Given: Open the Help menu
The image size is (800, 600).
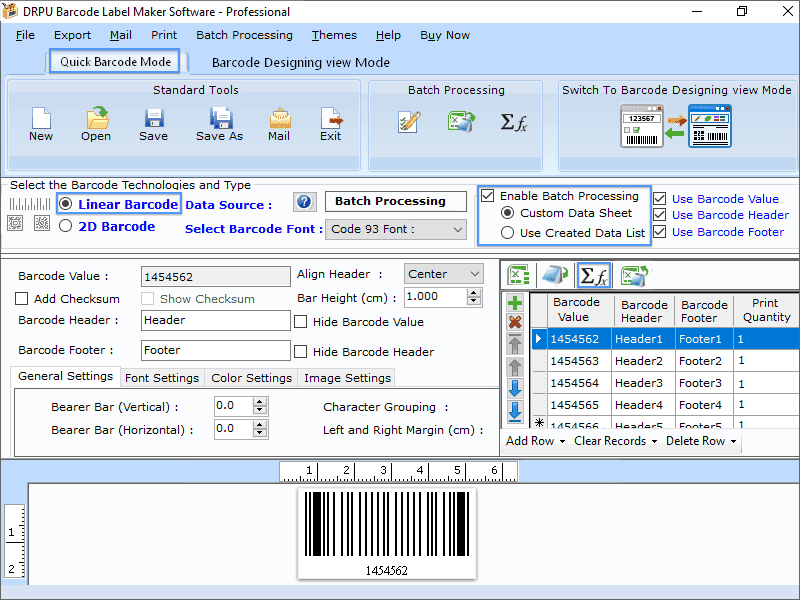Looking at the screenshot, I should point(388,35).
